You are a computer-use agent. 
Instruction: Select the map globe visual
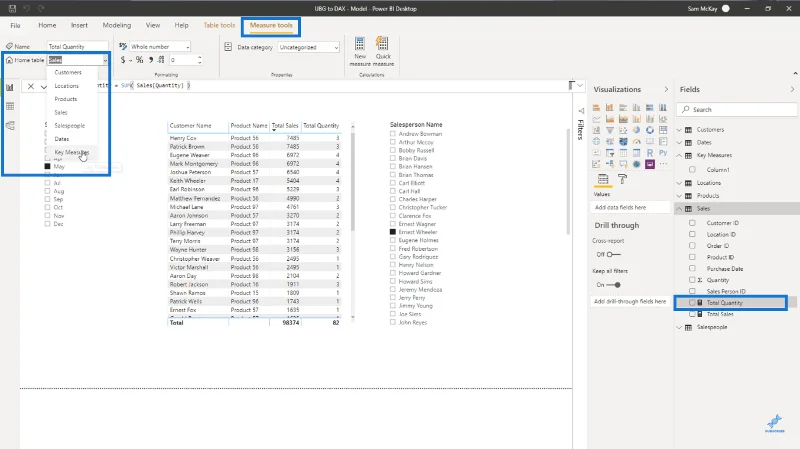pos(596,141)
